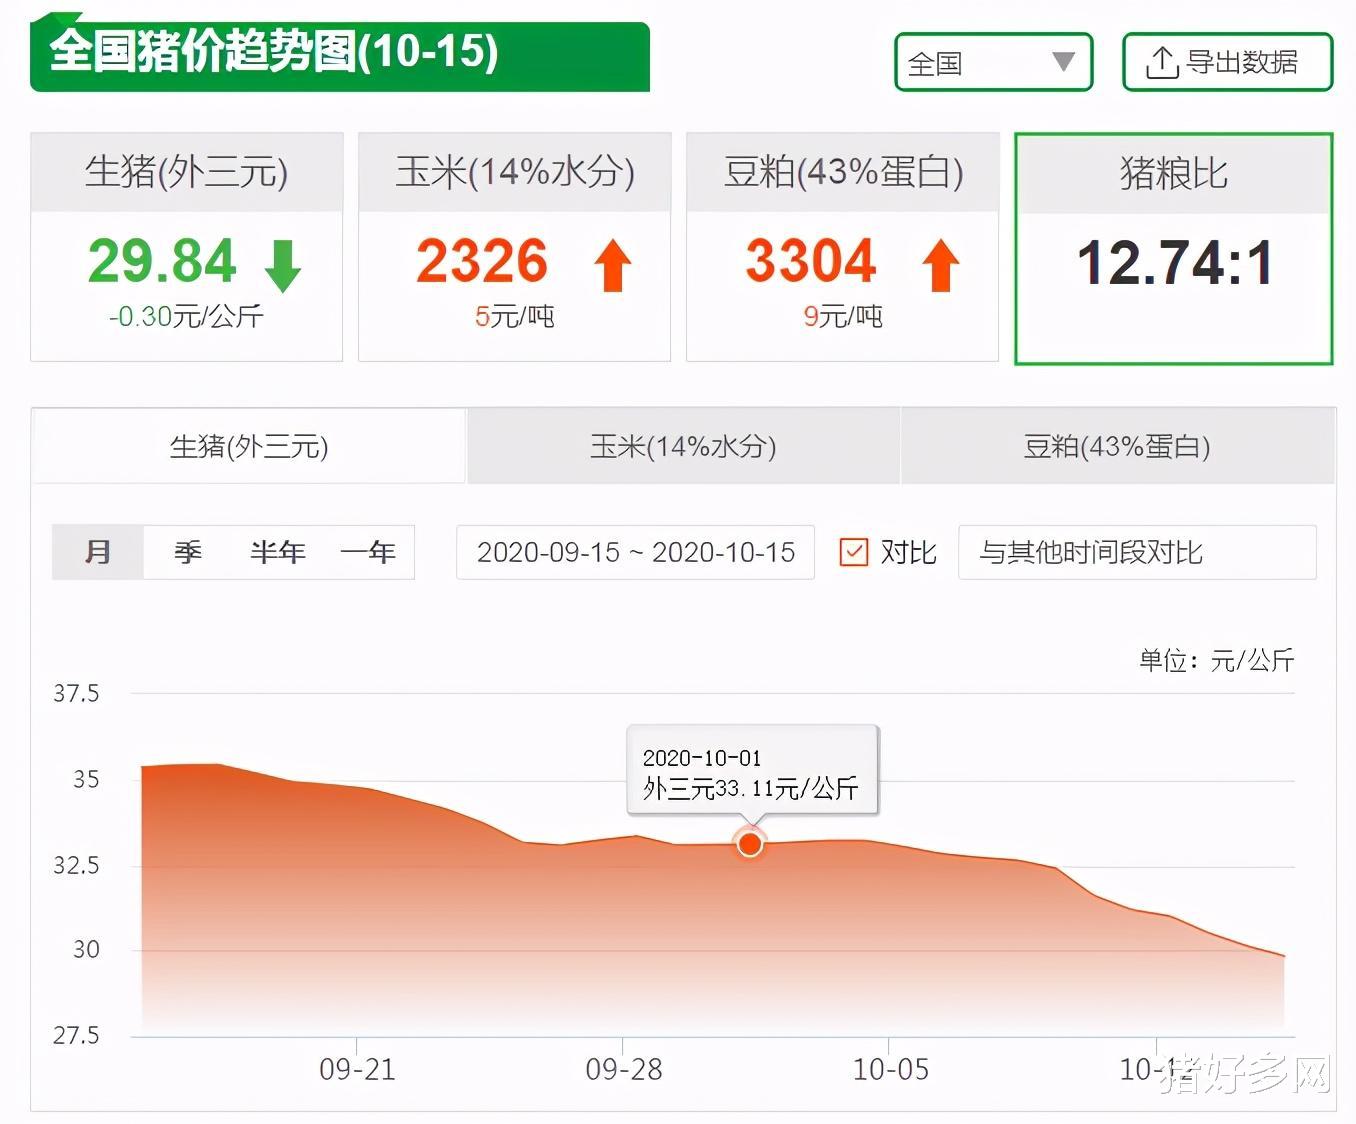1356x1124 pixels.
Task: Select the 半年 time range option
Action: (277, 551)
